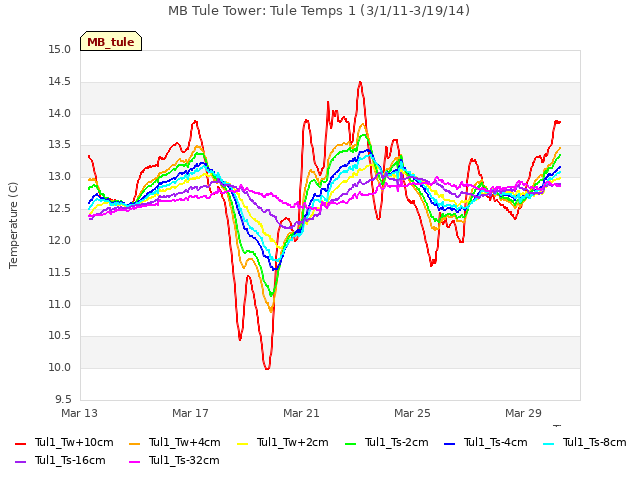Click the Mar 17 x-axis label
This screenshot has height=480, width=640.
[190, 413]
